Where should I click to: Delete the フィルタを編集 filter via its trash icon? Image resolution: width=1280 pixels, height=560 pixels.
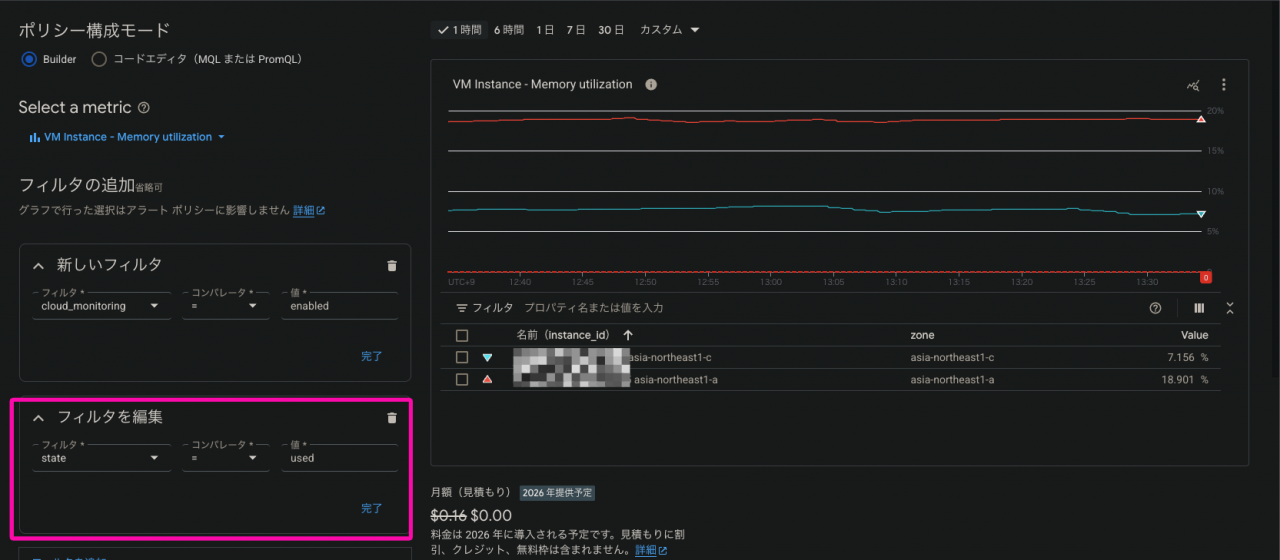click(392, 418)
